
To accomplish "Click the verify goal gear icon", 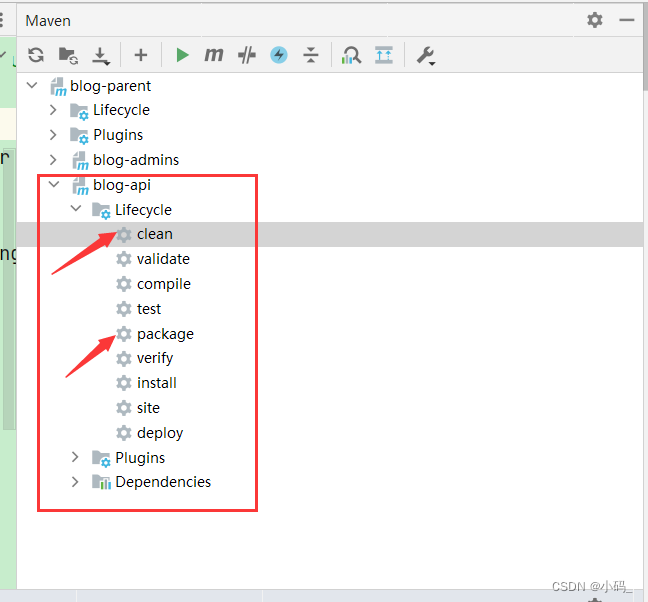I will [x=124, y=359].
